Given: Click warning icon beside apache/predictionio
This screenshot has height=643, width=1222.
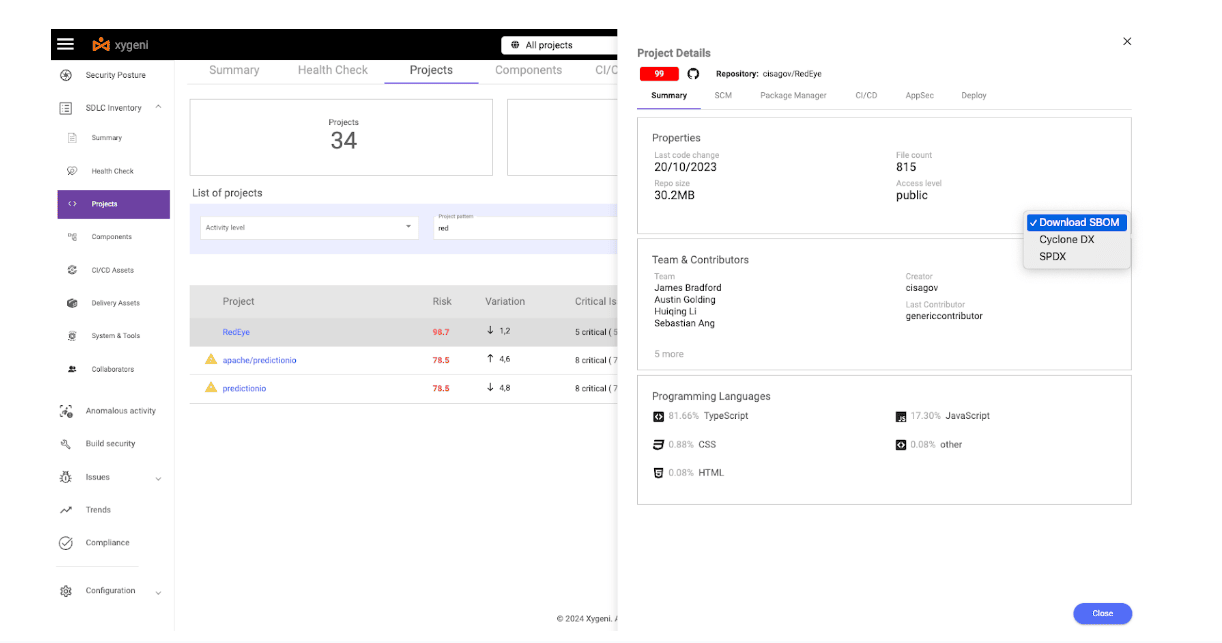Looking at the screenshot, I should (x=211, y=359).
